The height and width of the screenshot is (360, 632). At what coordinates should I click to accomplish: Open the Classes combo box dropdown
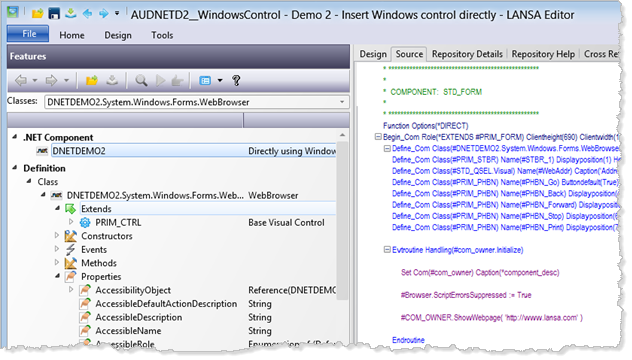point(342,102)
